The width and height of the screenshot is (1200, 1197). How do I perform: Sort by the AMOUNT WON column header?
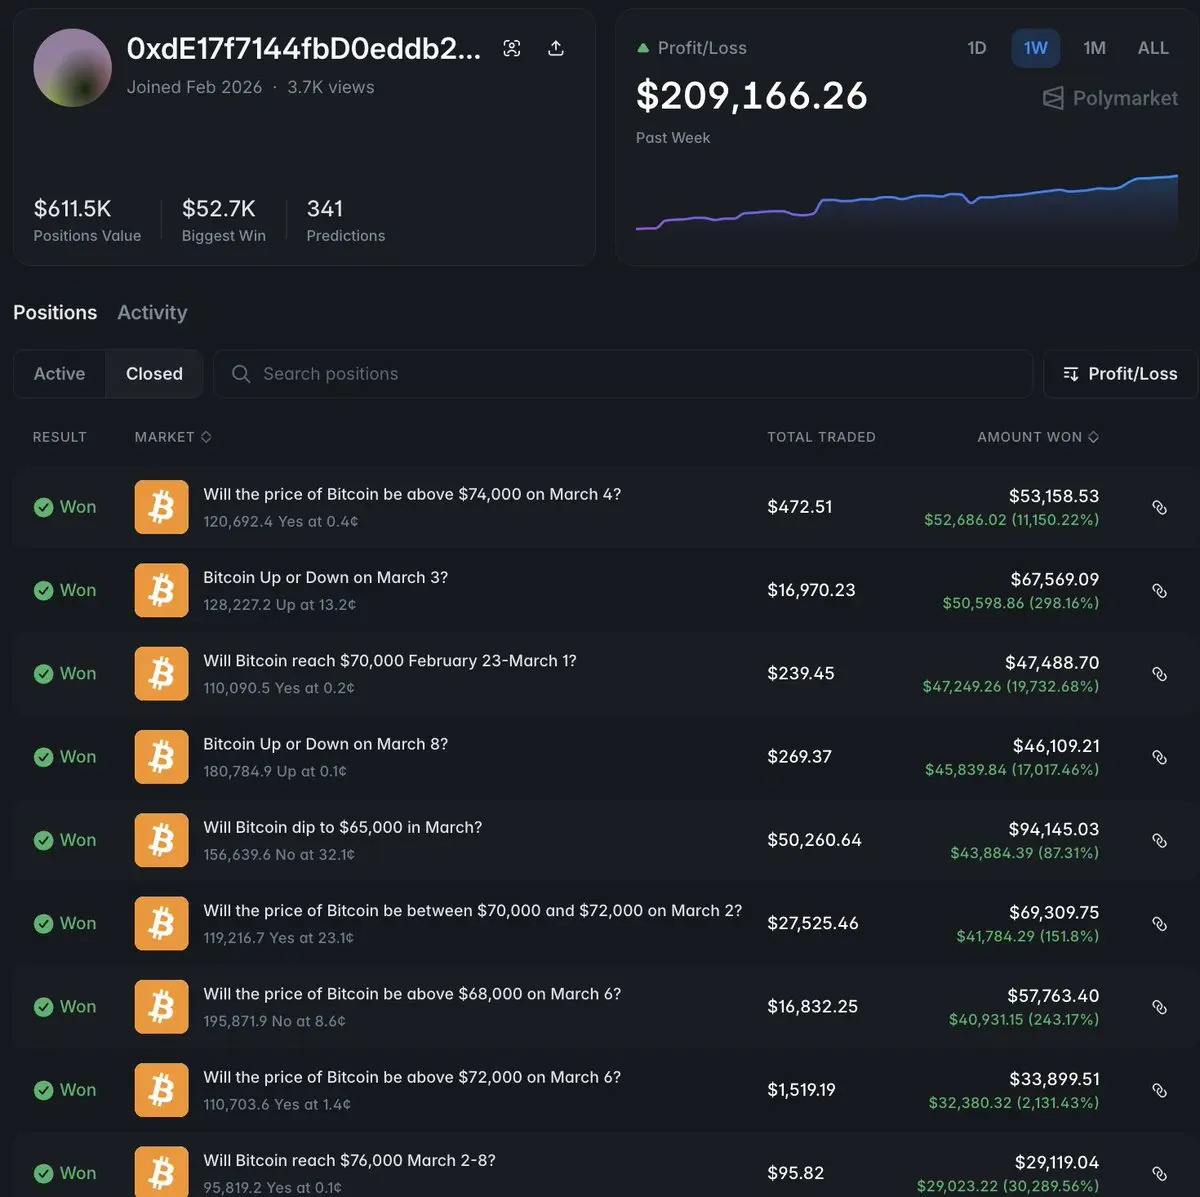pos(1038,437)
